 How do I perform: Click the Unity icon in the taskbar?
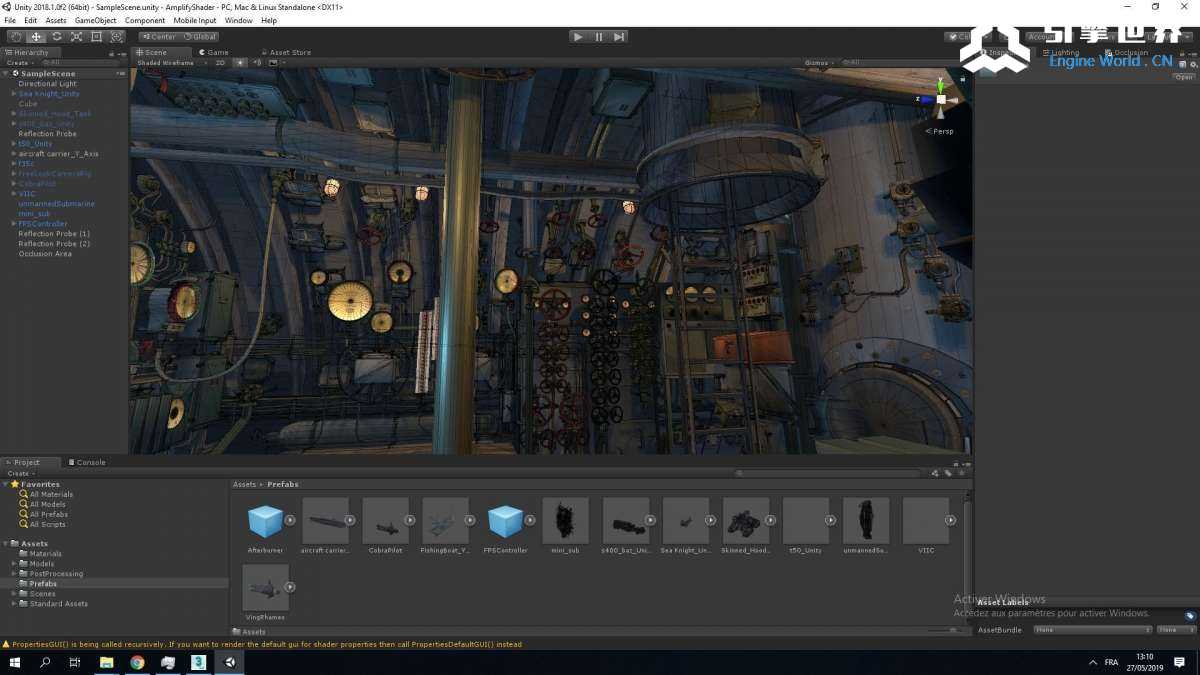tap(229, 662)
